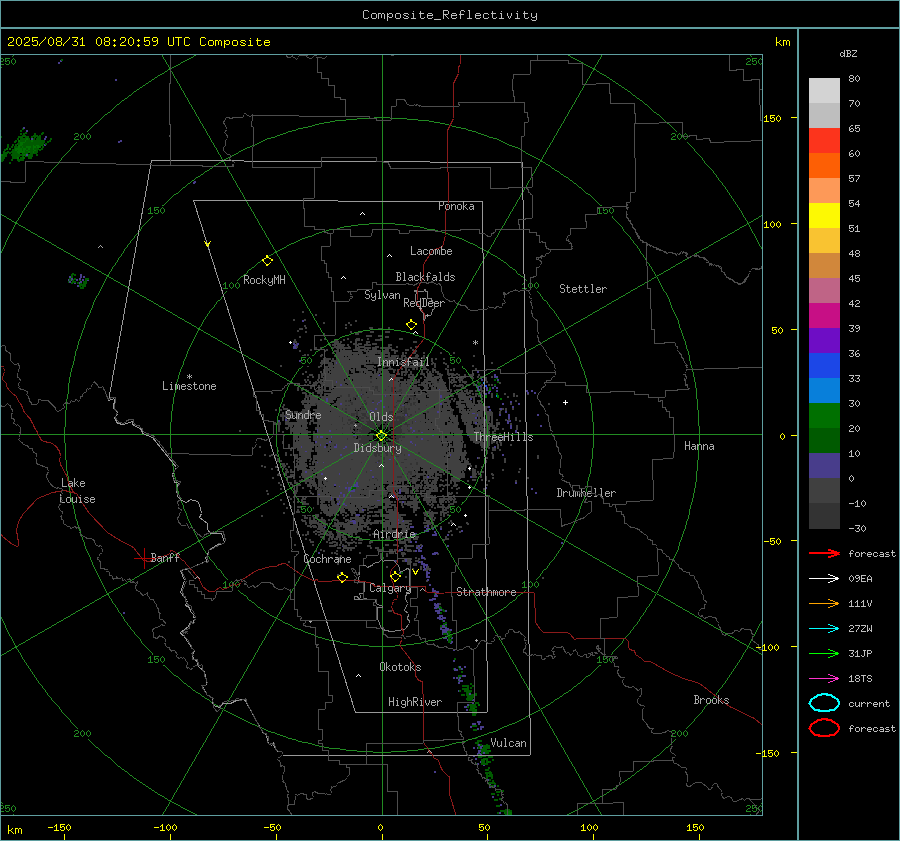Click the Lake Louise label
The width and height of the screenshot is (900, 841).
(x=77, y=491)
